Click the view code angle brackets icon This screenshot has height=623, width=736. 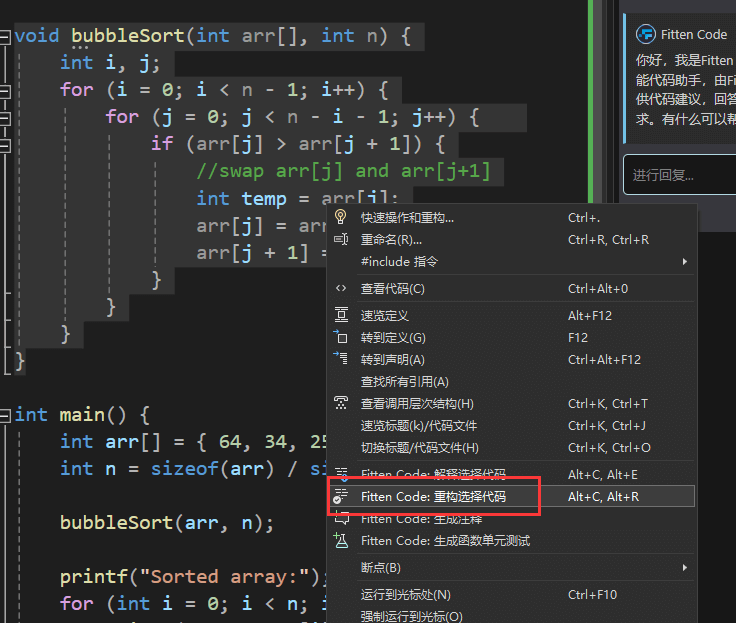click(x=341, y=289)
